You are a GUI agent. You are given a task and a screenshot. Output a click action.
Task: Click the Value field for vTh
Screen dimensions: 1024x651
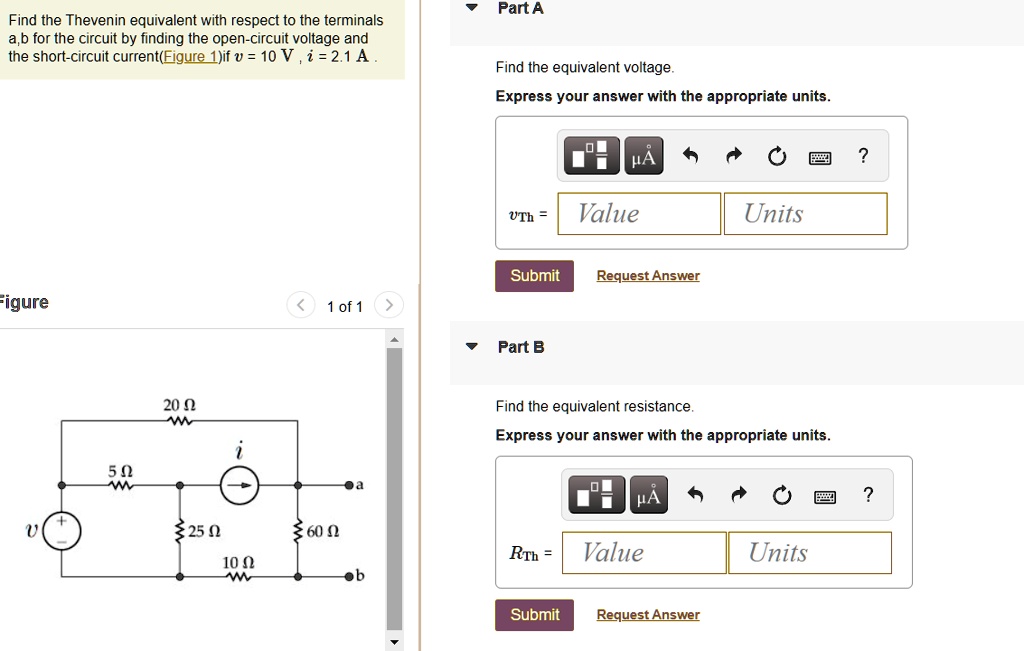tap(638, 213)
